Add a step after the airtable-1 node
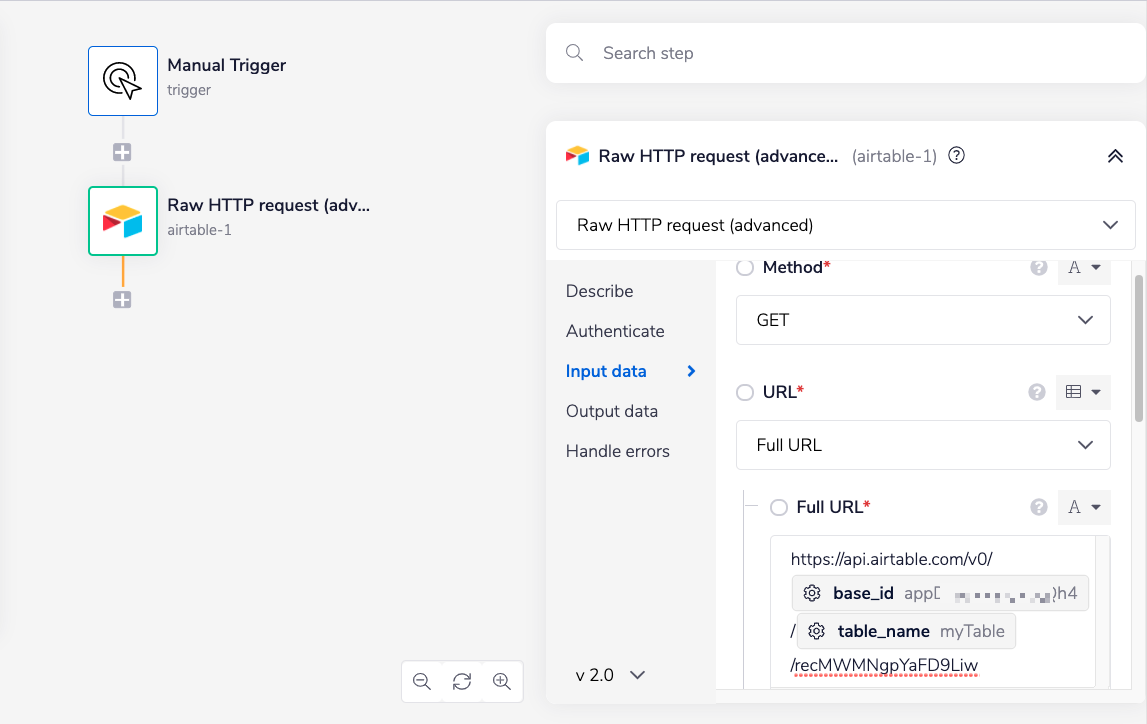The height and width of the screenshot is (724, 1147). tap(122, 299)
